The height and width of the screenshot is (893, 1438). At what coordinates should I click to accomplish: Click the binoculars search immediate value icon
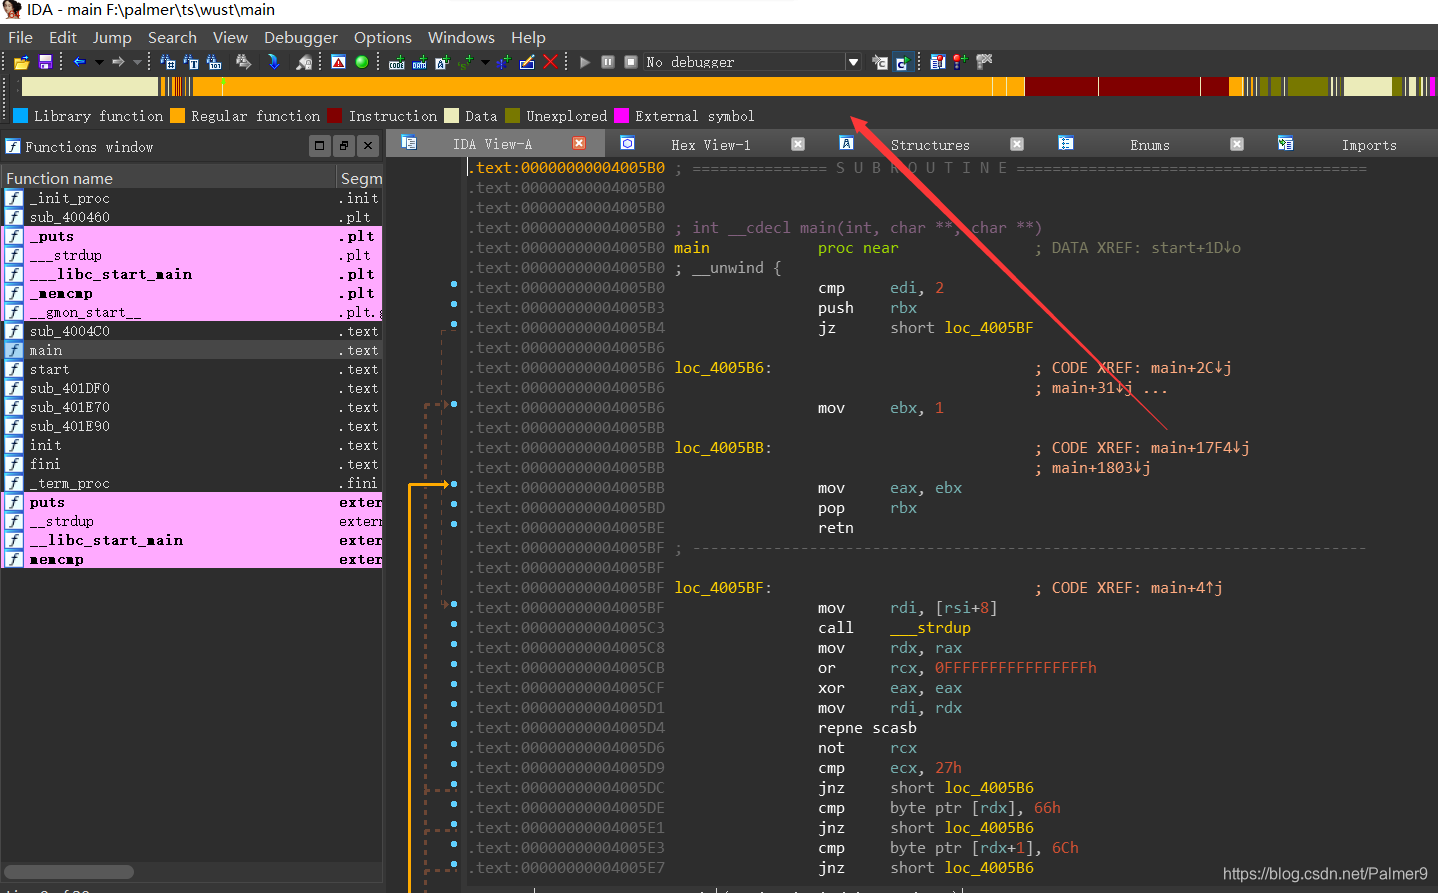tap(167, 62)
